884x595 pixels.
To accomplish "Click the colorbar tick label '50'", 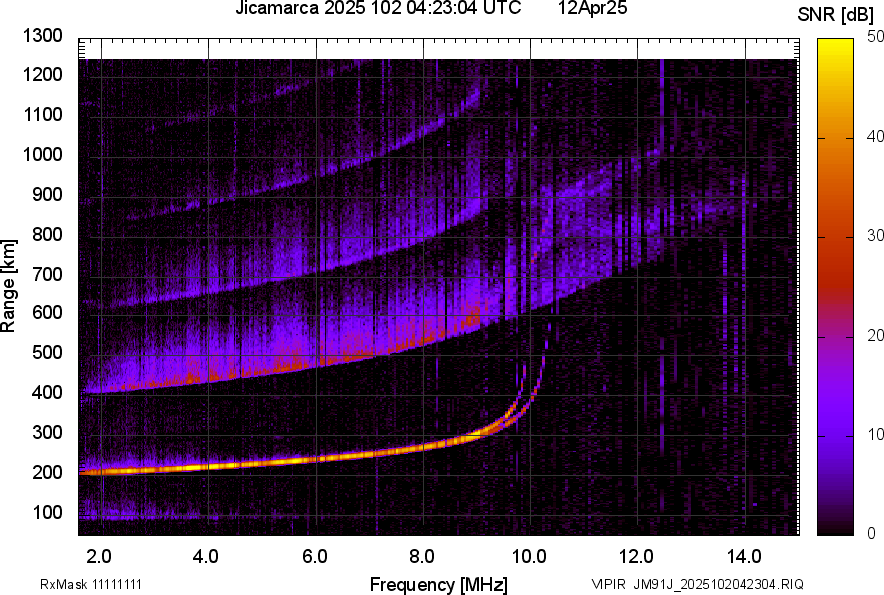I will coord(875,37).
